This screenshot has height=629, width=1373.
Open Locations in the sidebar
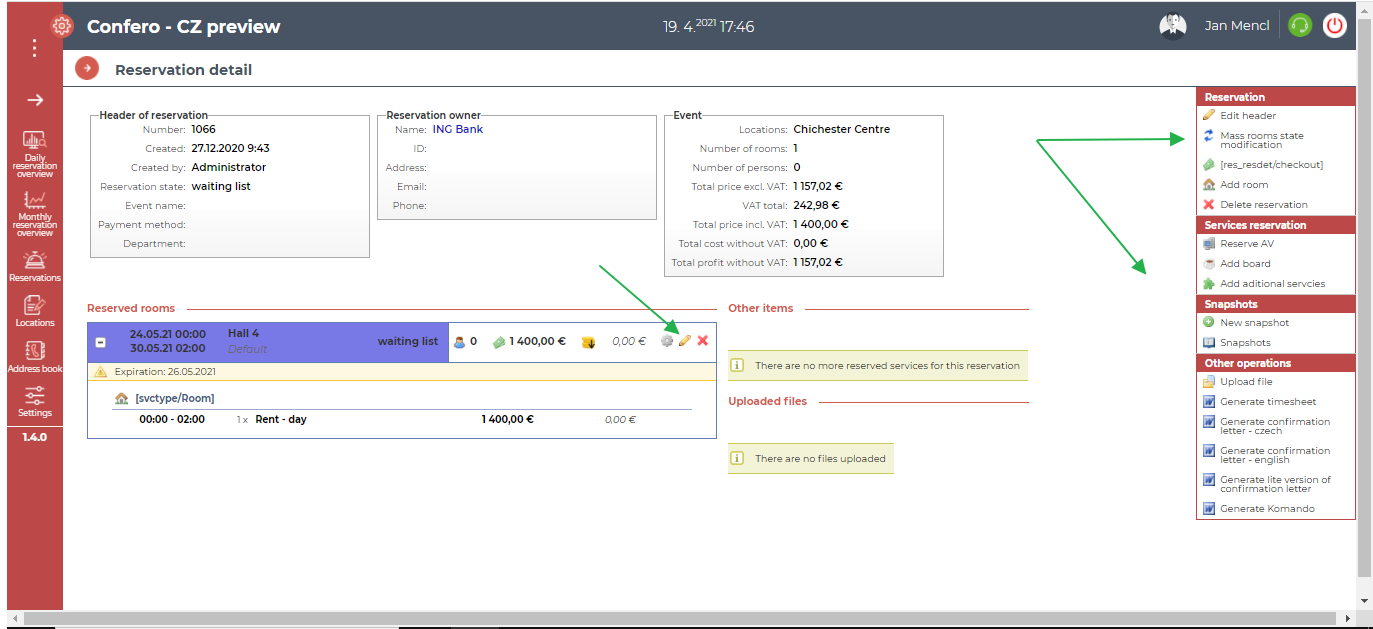point(35,311)
